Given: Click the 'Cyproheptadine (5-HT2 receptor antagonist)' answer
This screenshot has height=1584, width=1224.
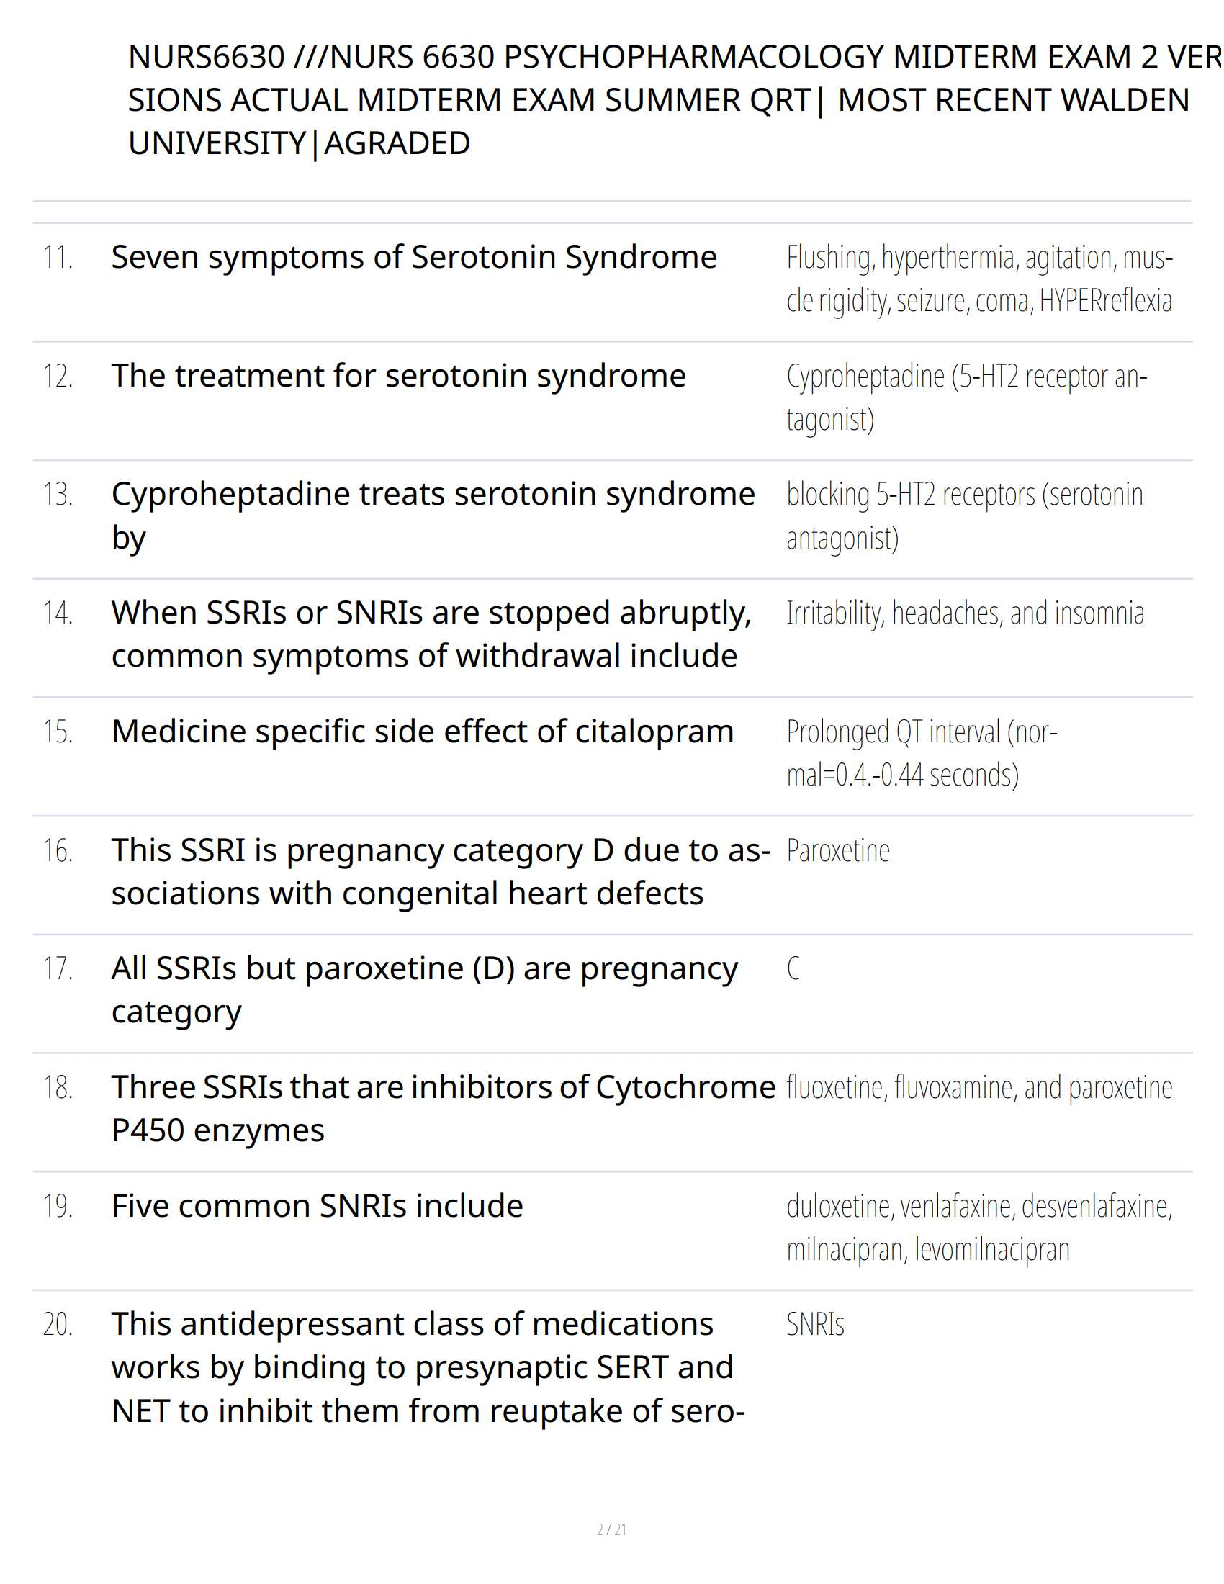Looking at the screenshot, I should 966,397.
